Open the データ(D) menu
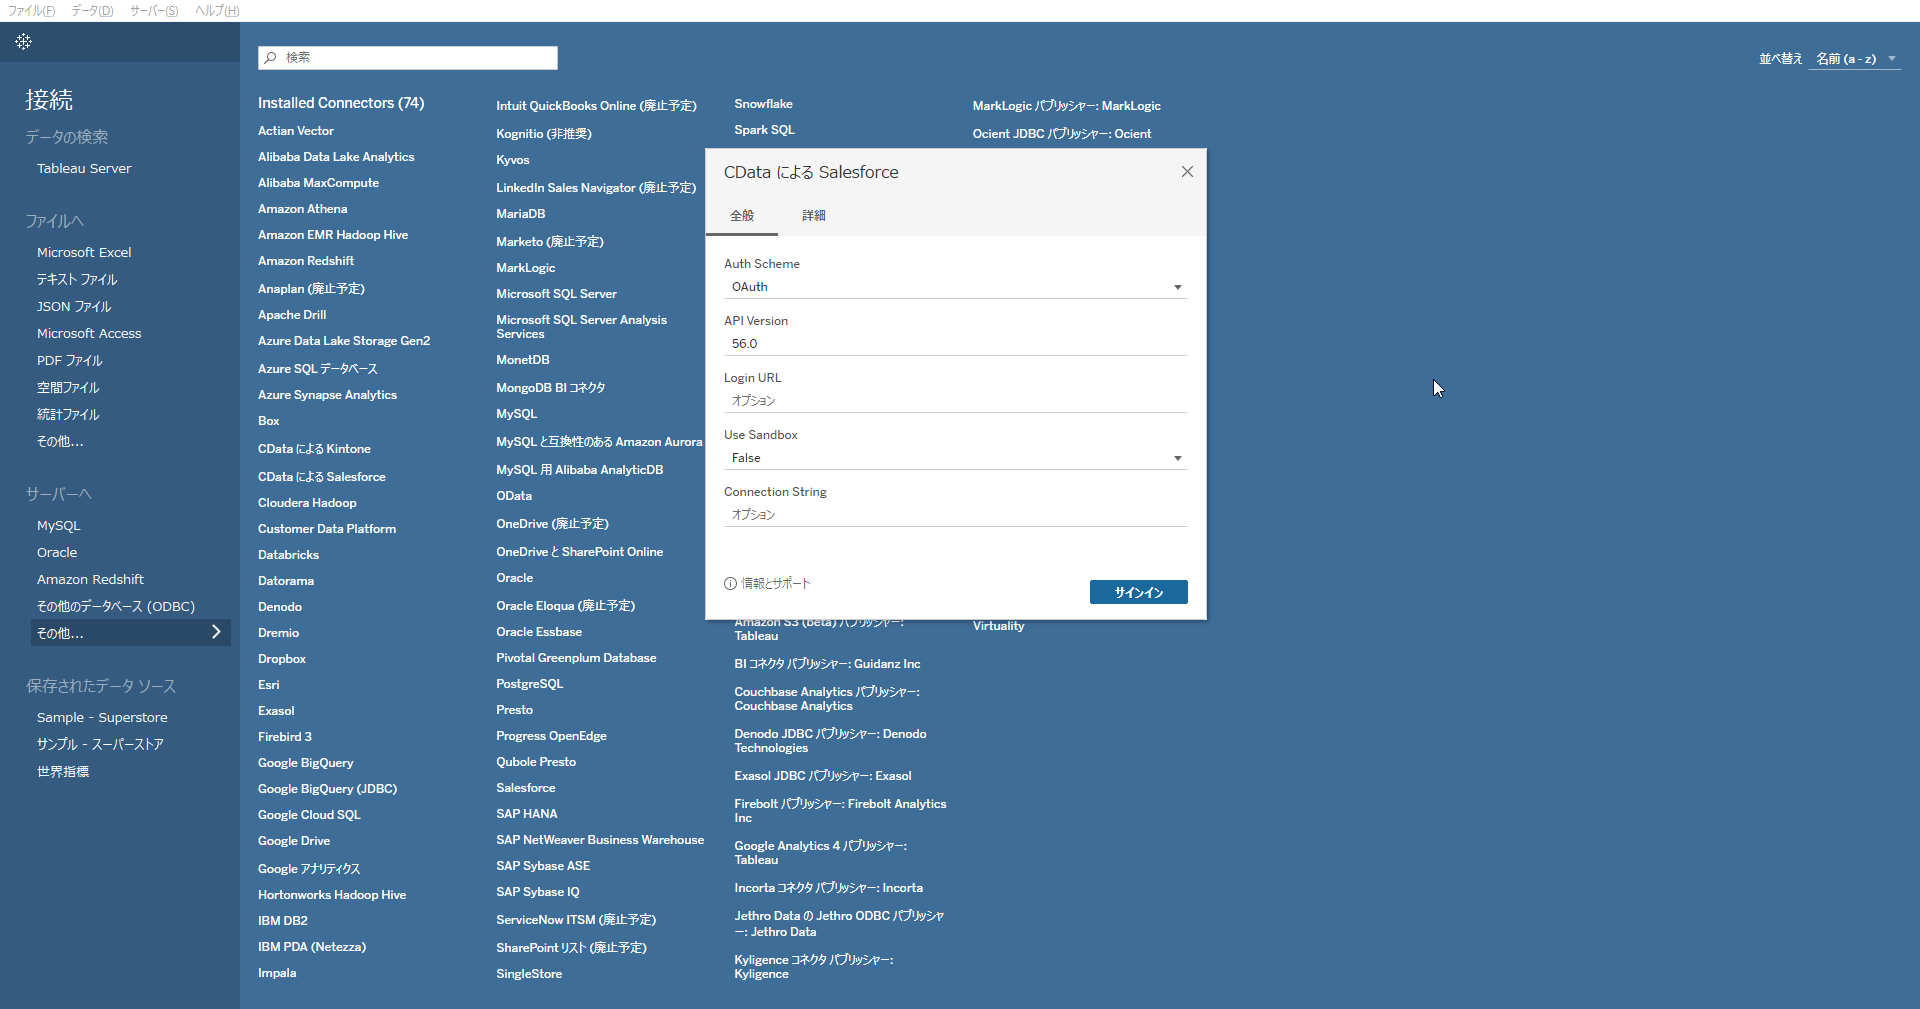 coord(92,10)
